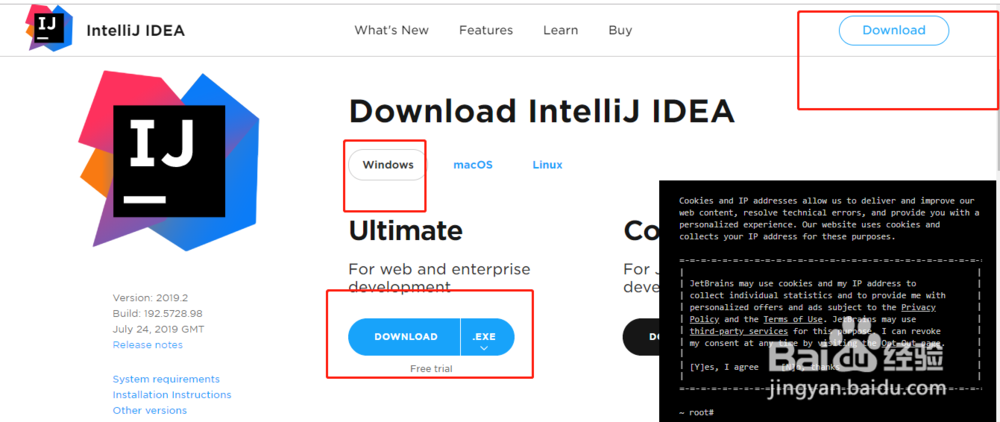1000x422 pixels.
Task: Open Installation Instructions link
Action: click(172, 395)
